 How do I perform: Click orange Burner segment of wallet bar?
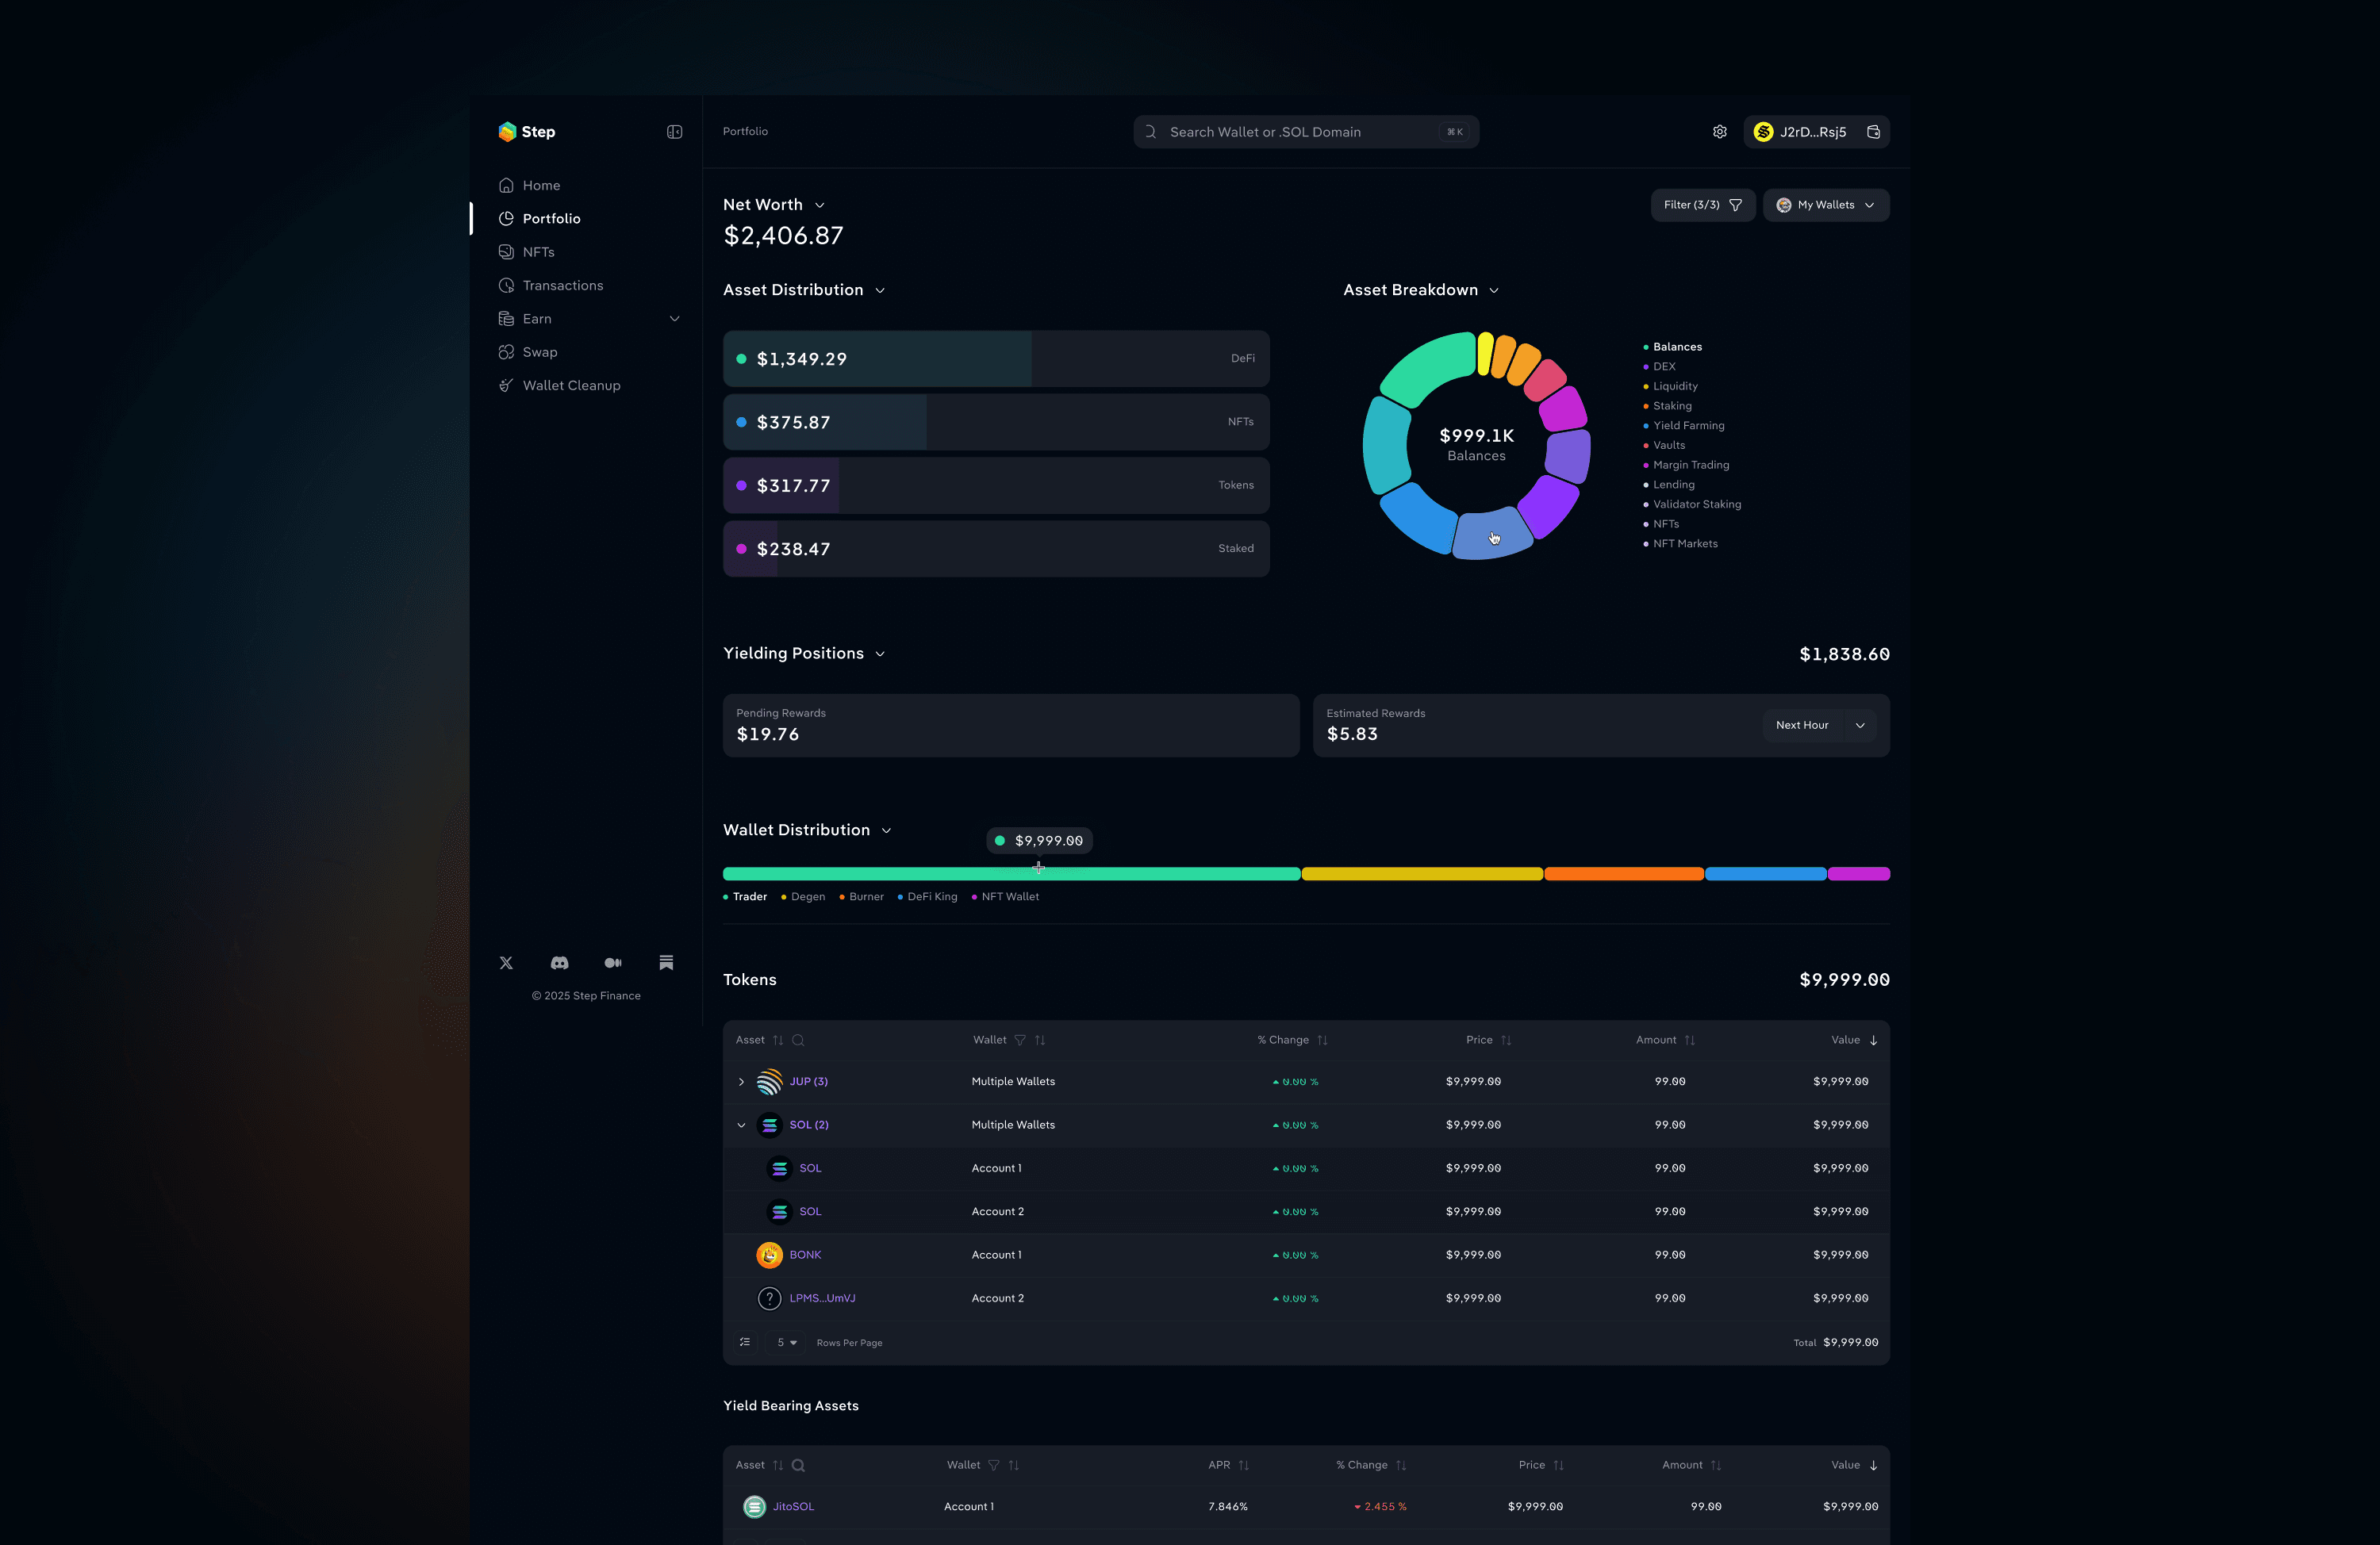(x=1624, y=874)
